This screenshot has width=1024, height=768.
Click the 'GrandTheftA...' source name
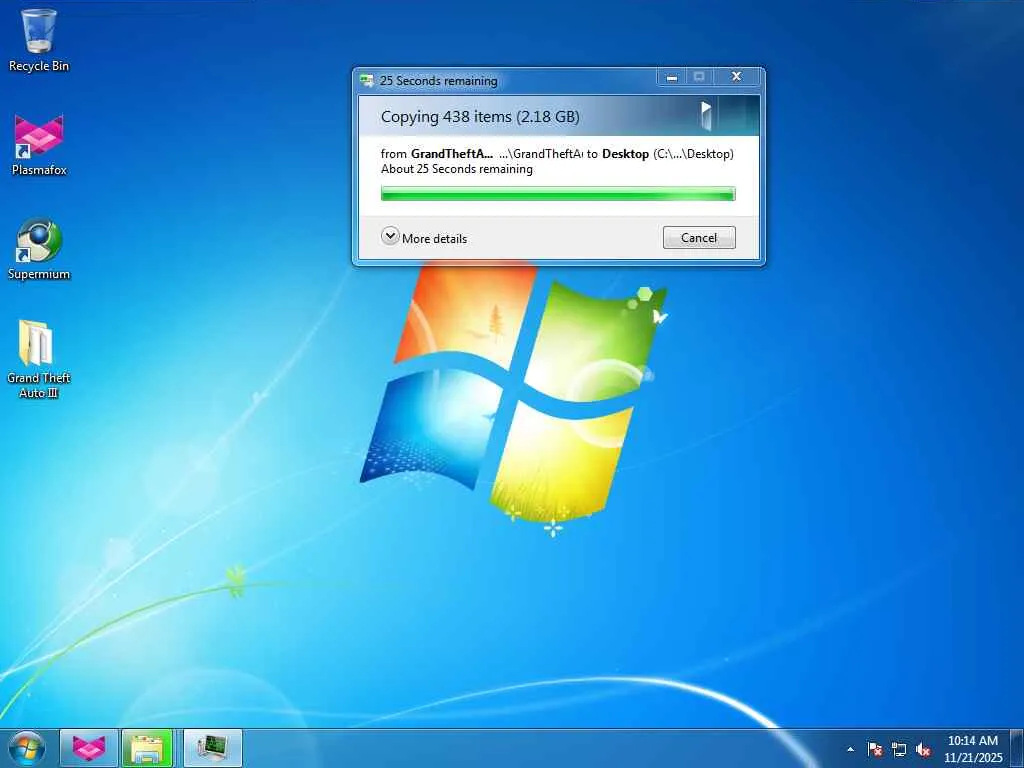click(452, 154)
